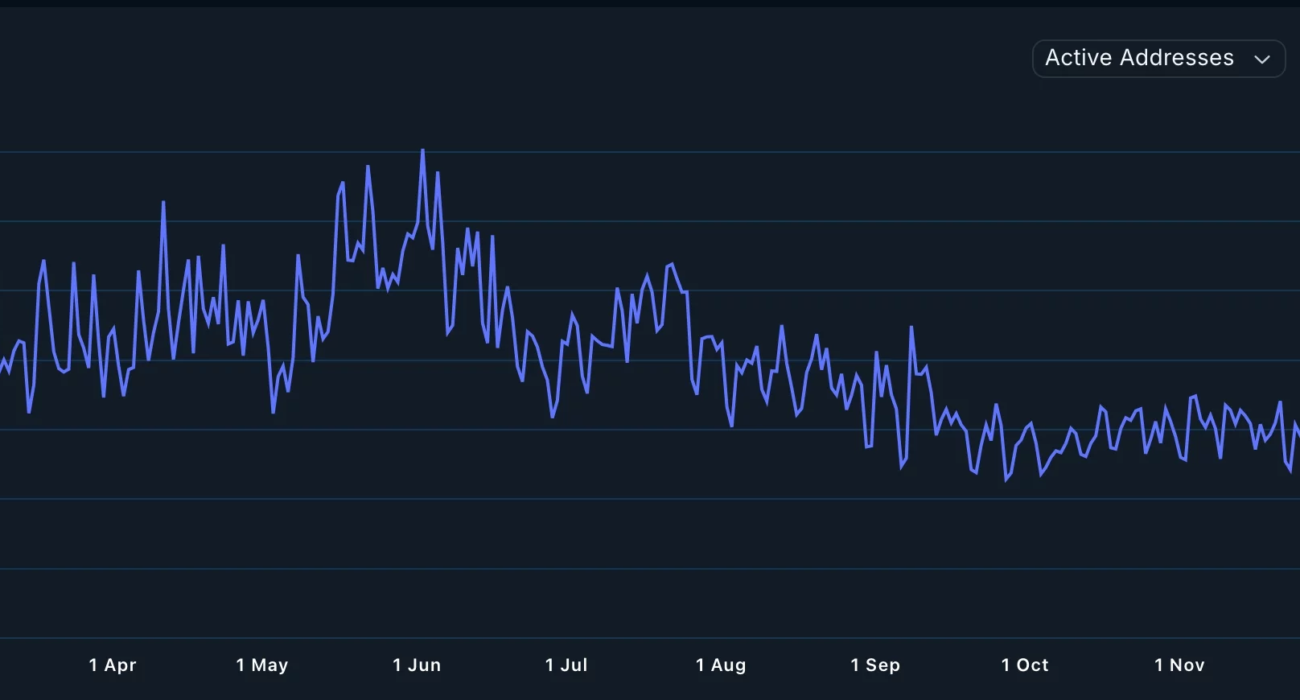This screenshot has height=700, width=1300.
Task: Click the isolated spike in early September
Action: [x=911, y=327]
